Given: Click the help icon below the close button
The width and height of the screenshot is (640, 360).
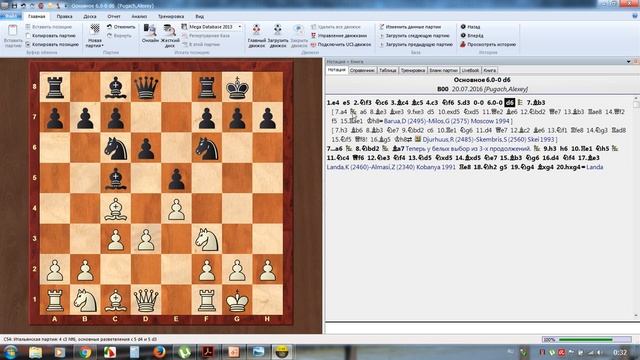Looking at the screenshot, I should click(635, 16).
